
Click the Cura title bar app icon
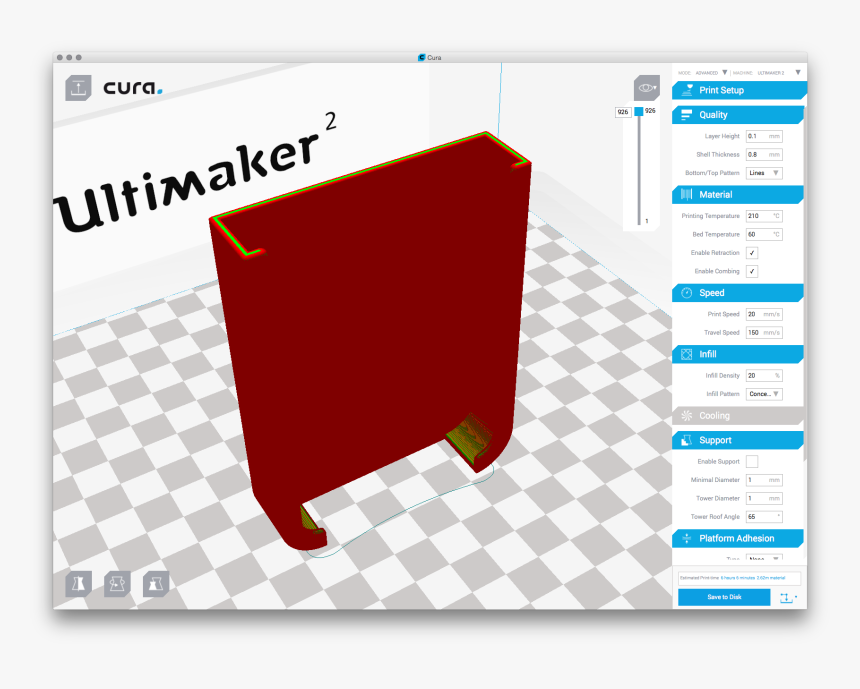click(421, 57)
